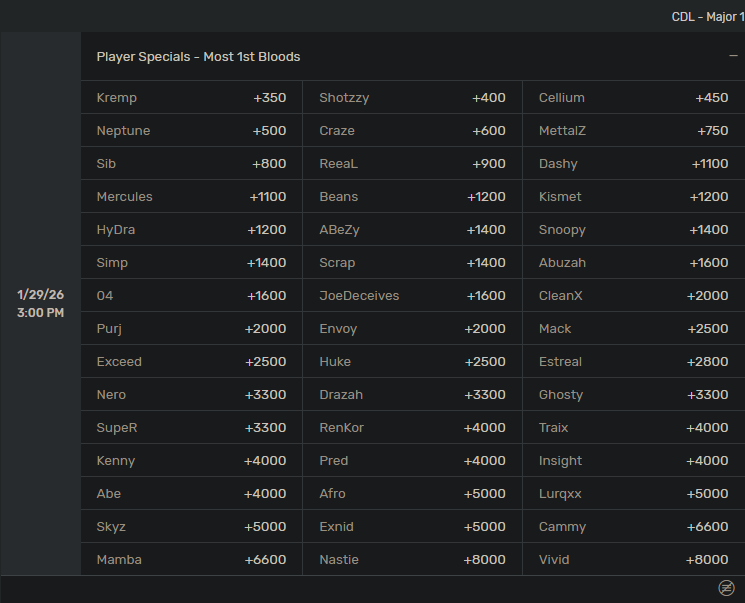Select Estreal +2800 option
This screenshot has height=603, width=745.
click(633, 362)
